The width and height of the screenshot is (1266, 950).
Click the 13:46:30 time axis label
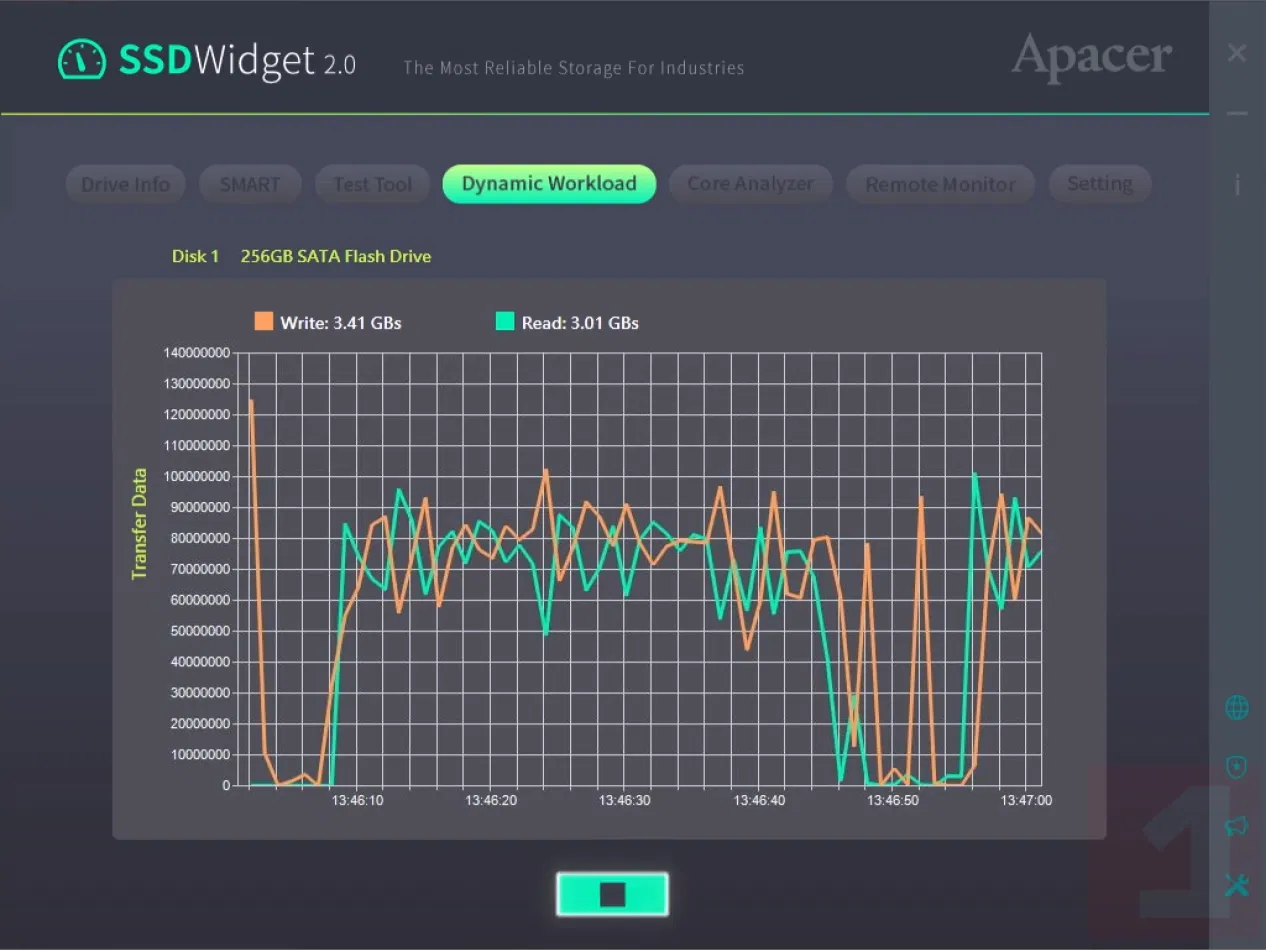(x=625, y=801)
